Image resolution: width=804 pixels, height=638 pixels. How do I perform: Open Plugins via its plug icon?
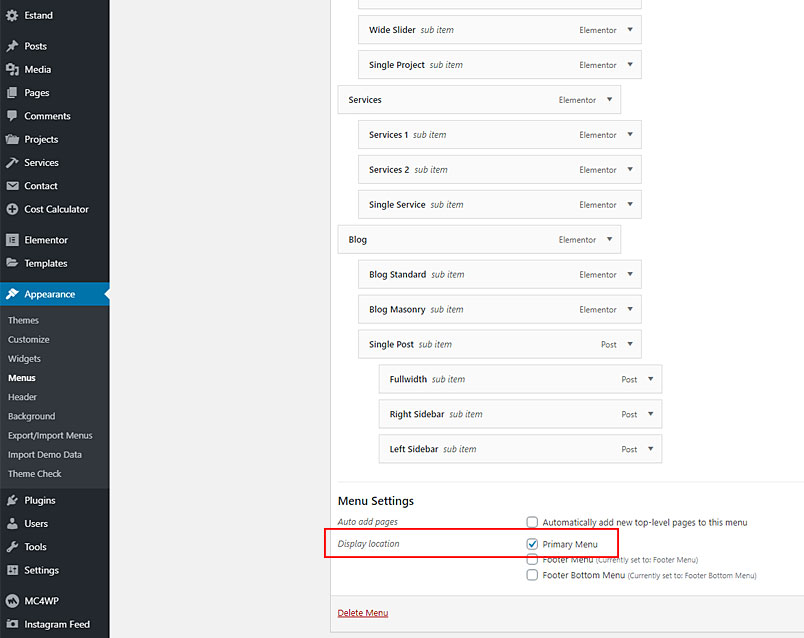pos(12,501)
